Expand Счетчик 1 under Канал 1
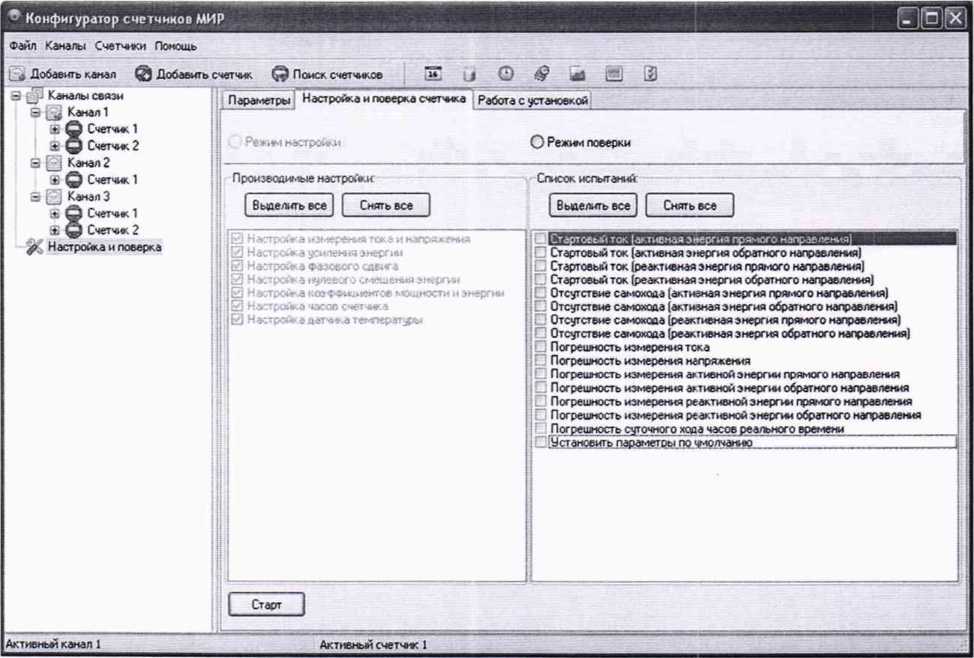Screen dimensions: 974x658 55,129
